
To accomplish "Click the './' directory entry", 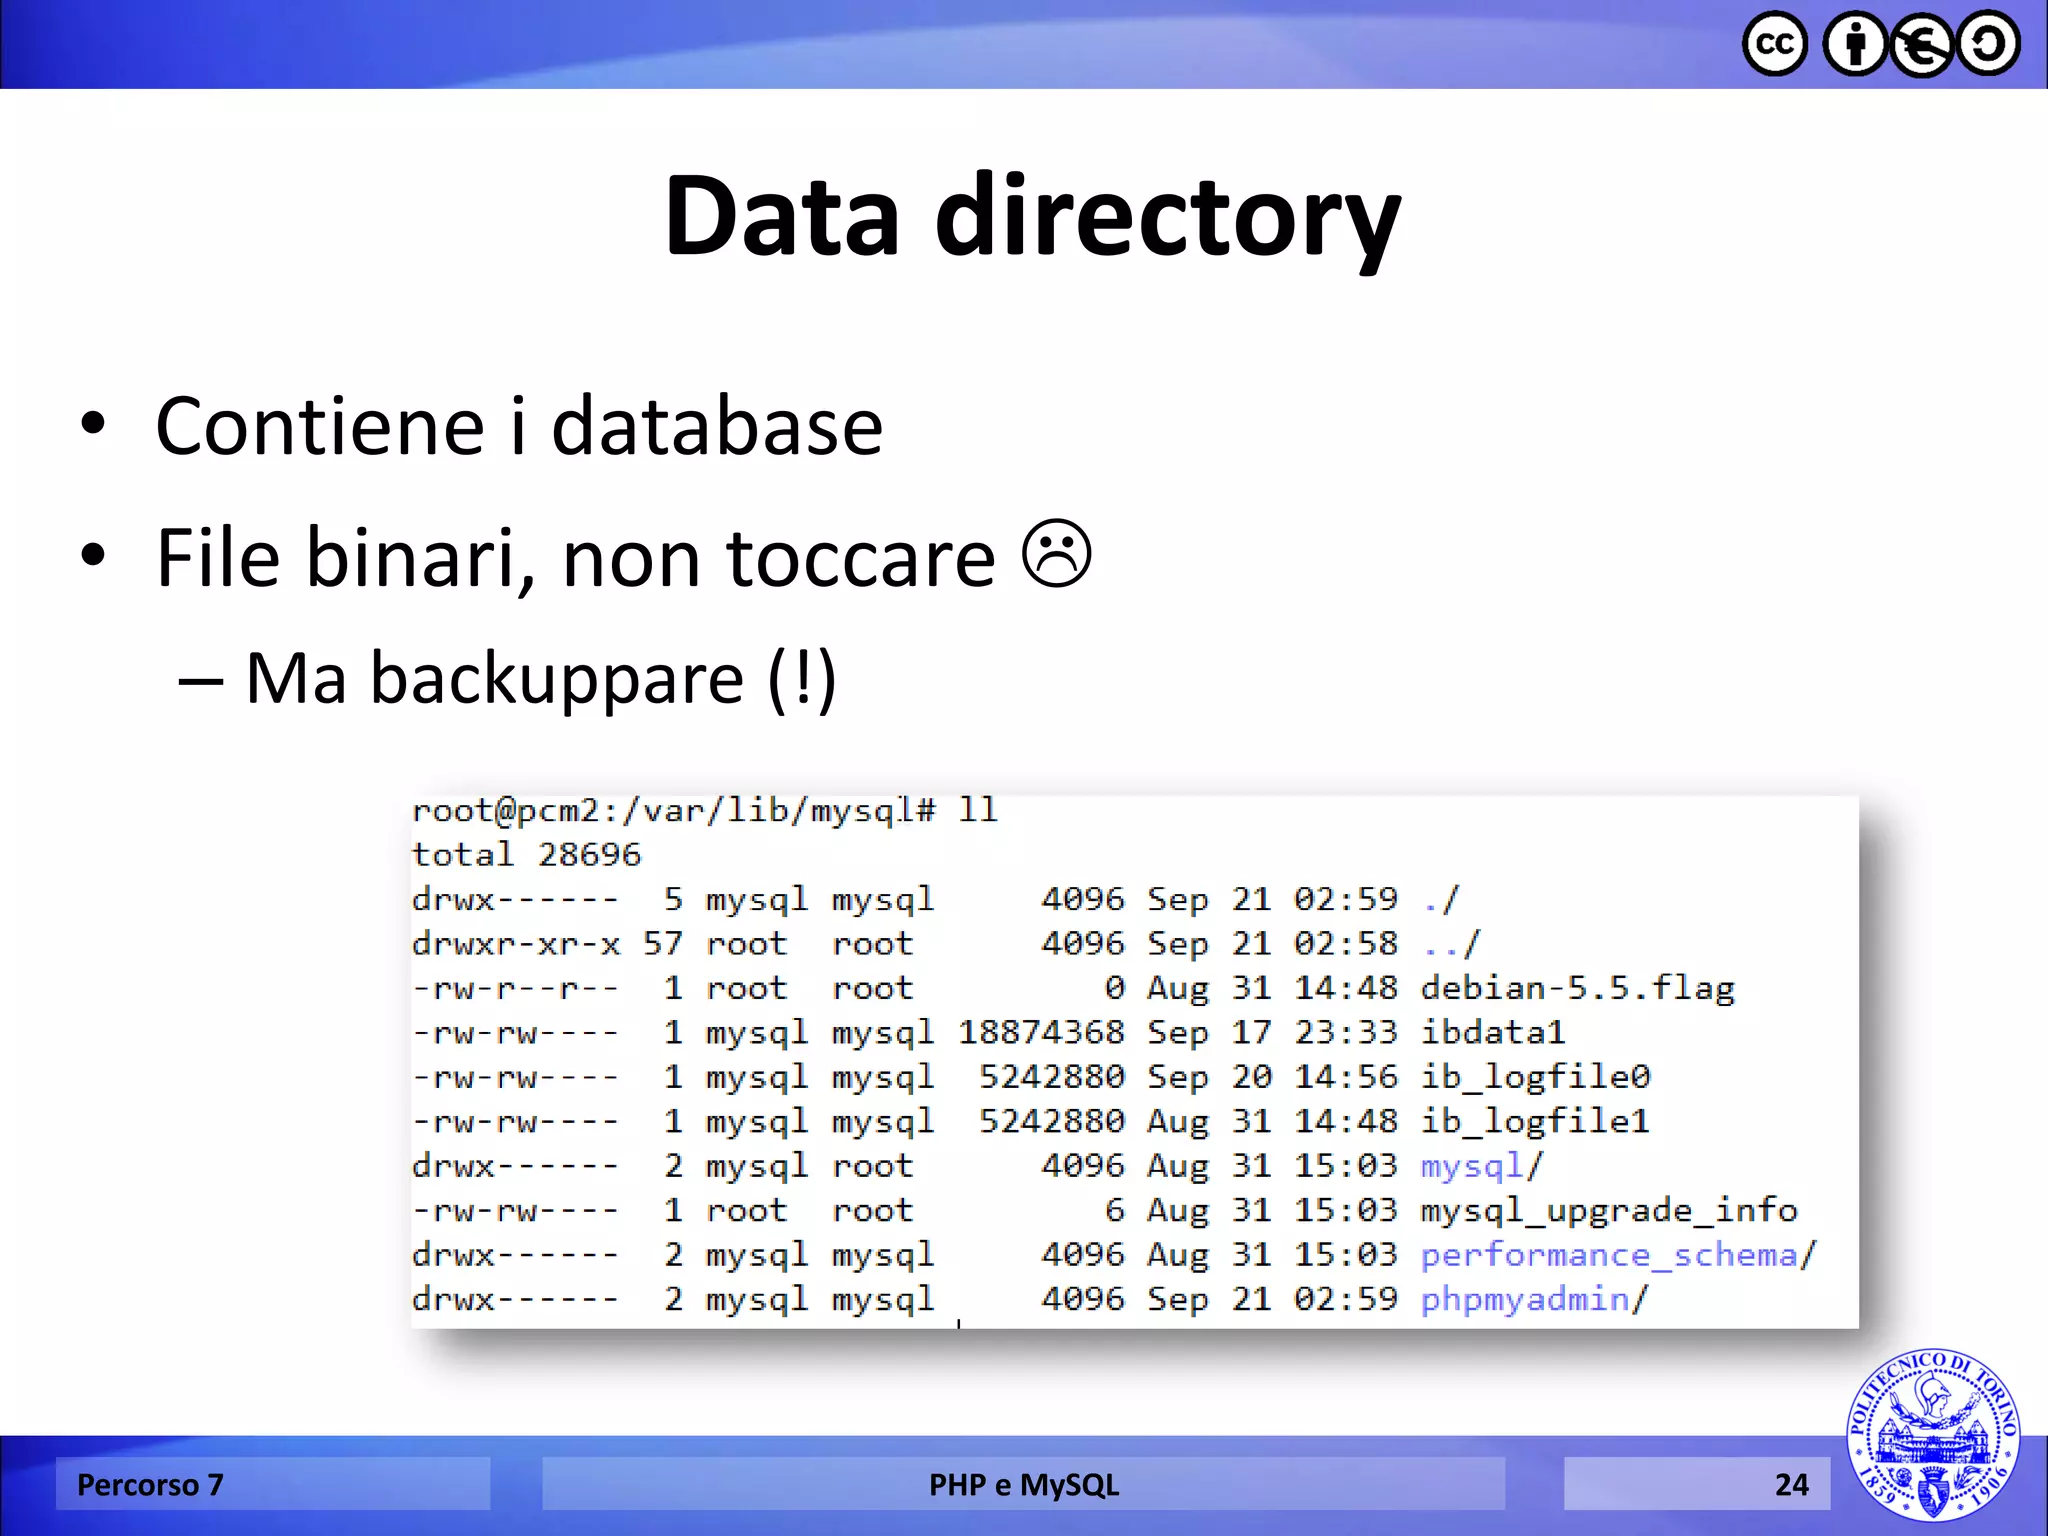I will [x=1440, y=899].
